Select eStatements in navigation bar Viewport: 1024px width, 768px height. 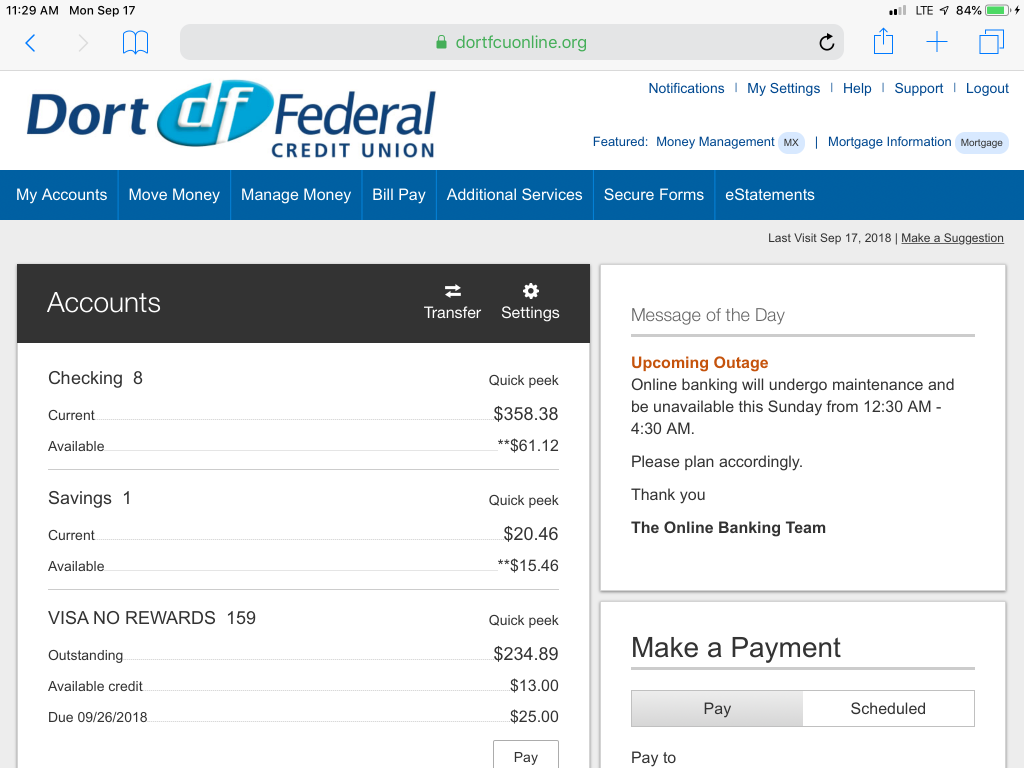click(769, 195)
